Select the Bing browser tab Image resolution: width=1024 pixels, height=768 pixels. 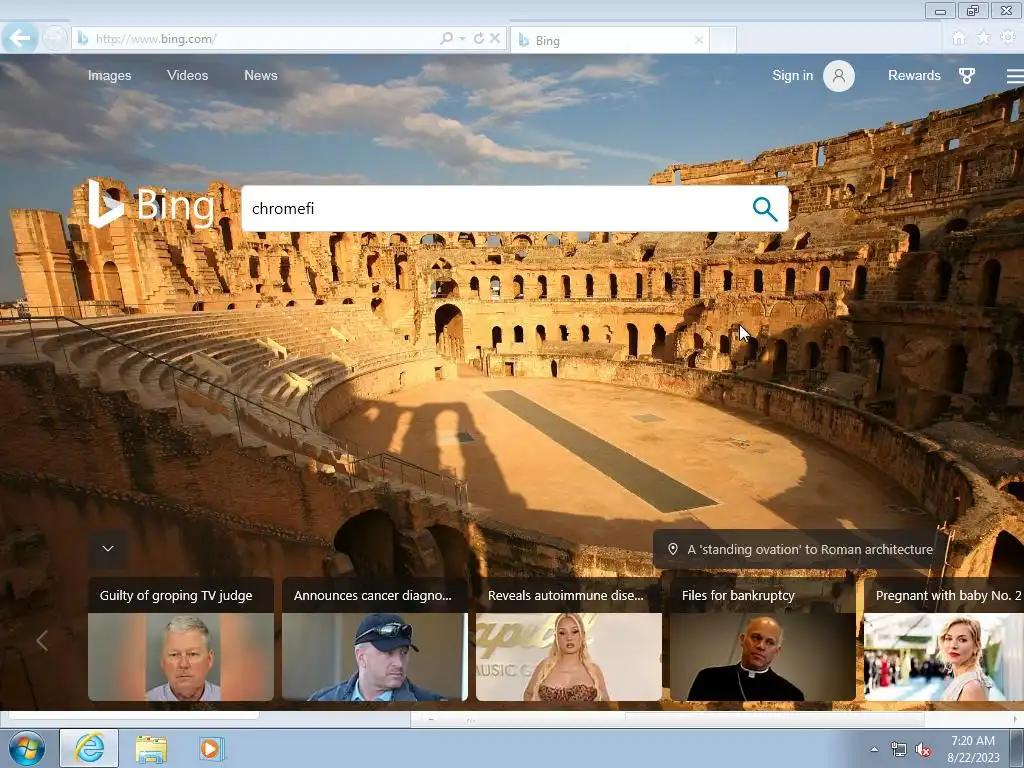(610, 40)
